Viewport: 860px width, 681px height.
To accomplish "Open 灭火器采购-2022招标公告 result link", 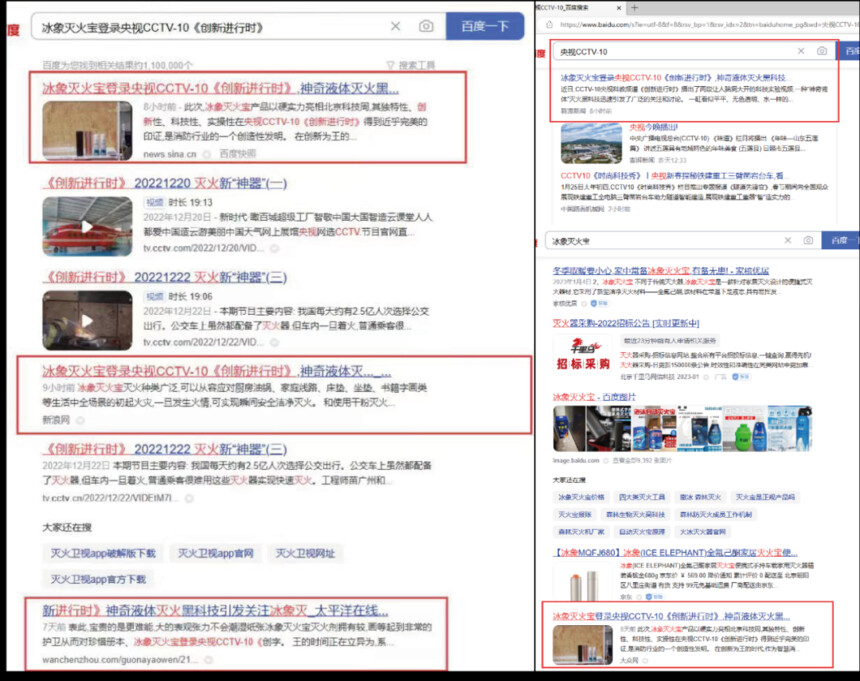I will (x=626, y=324).
